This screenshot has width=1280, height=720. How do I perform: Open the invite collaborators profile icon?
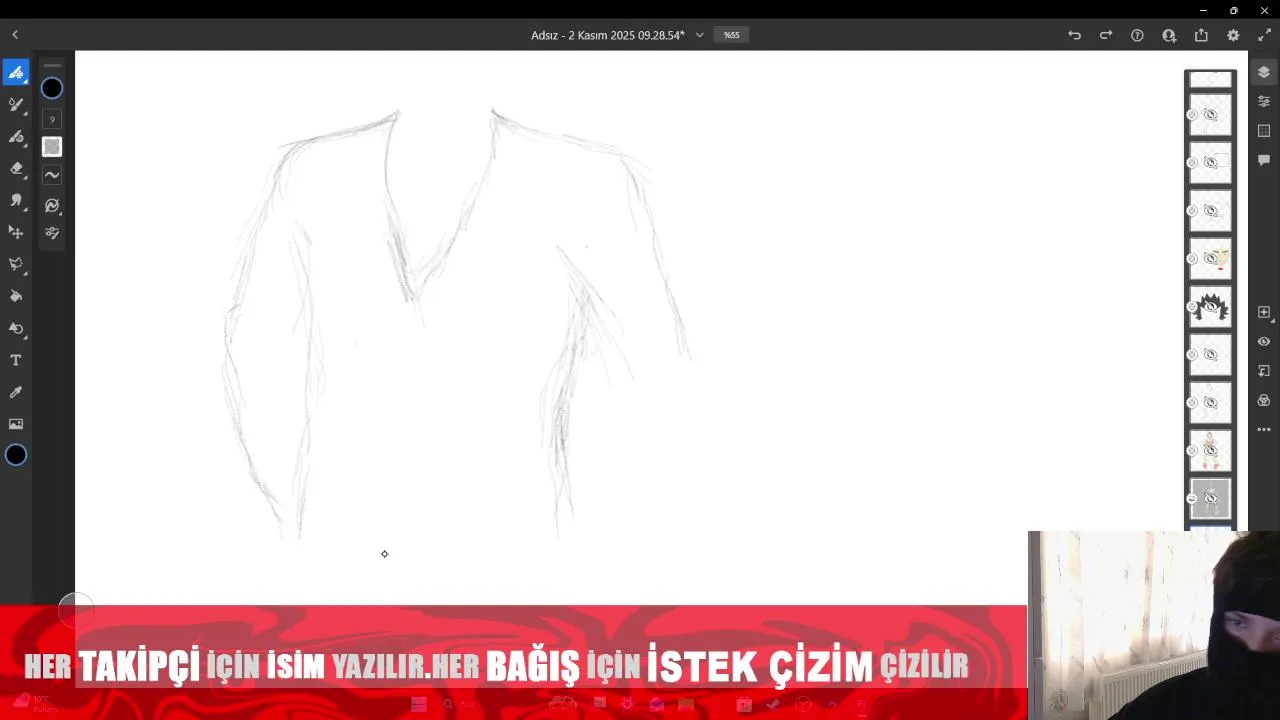[x=1169, y=35]
